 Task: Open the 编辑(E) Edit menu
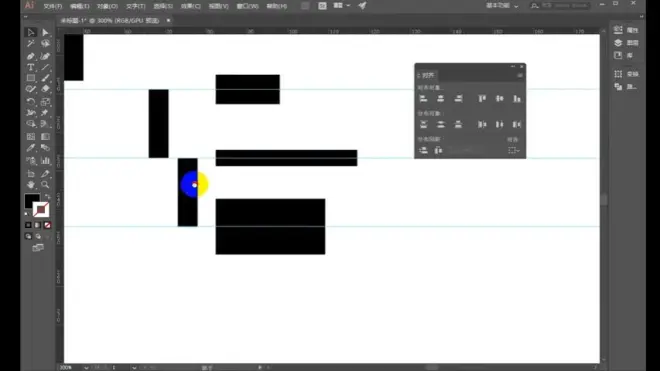(80, 6)
